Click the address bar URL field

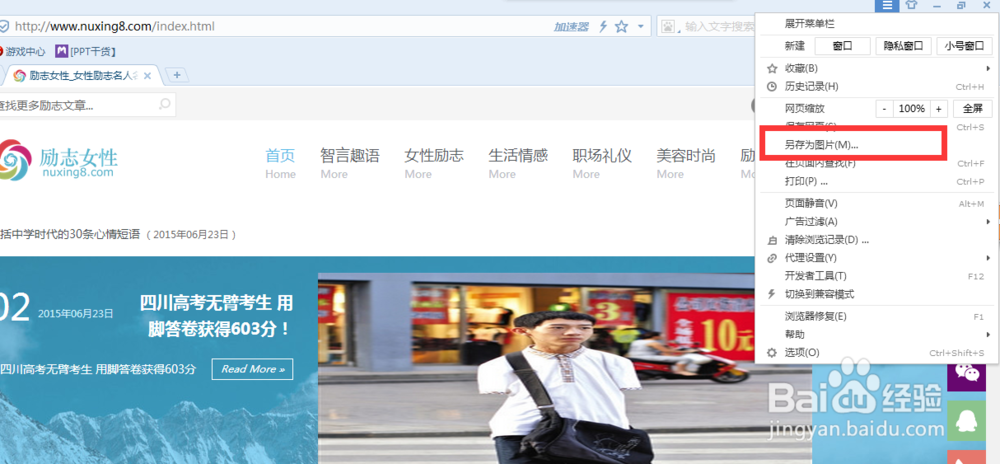(x=274, y=27)
